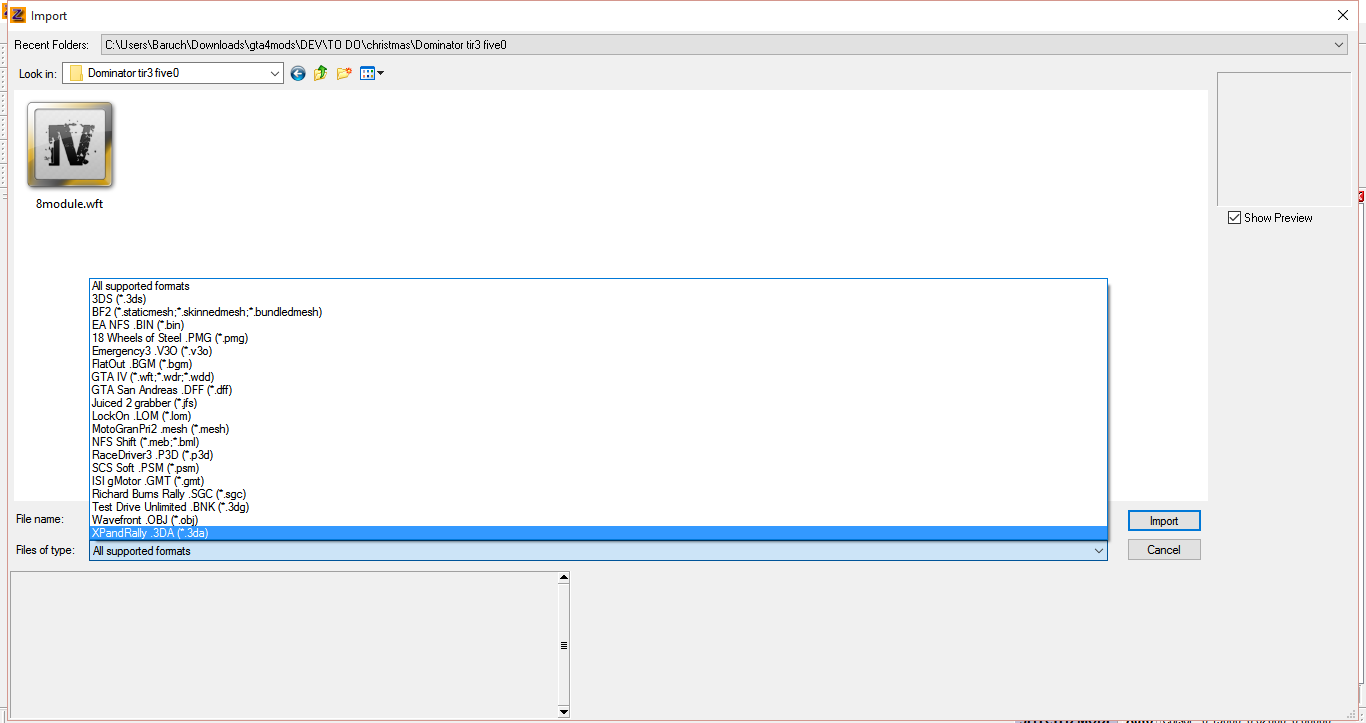This screenshot has height=723, width=1366.
Task: Open the View Menu icon
Action: click(x=372, y=73)
